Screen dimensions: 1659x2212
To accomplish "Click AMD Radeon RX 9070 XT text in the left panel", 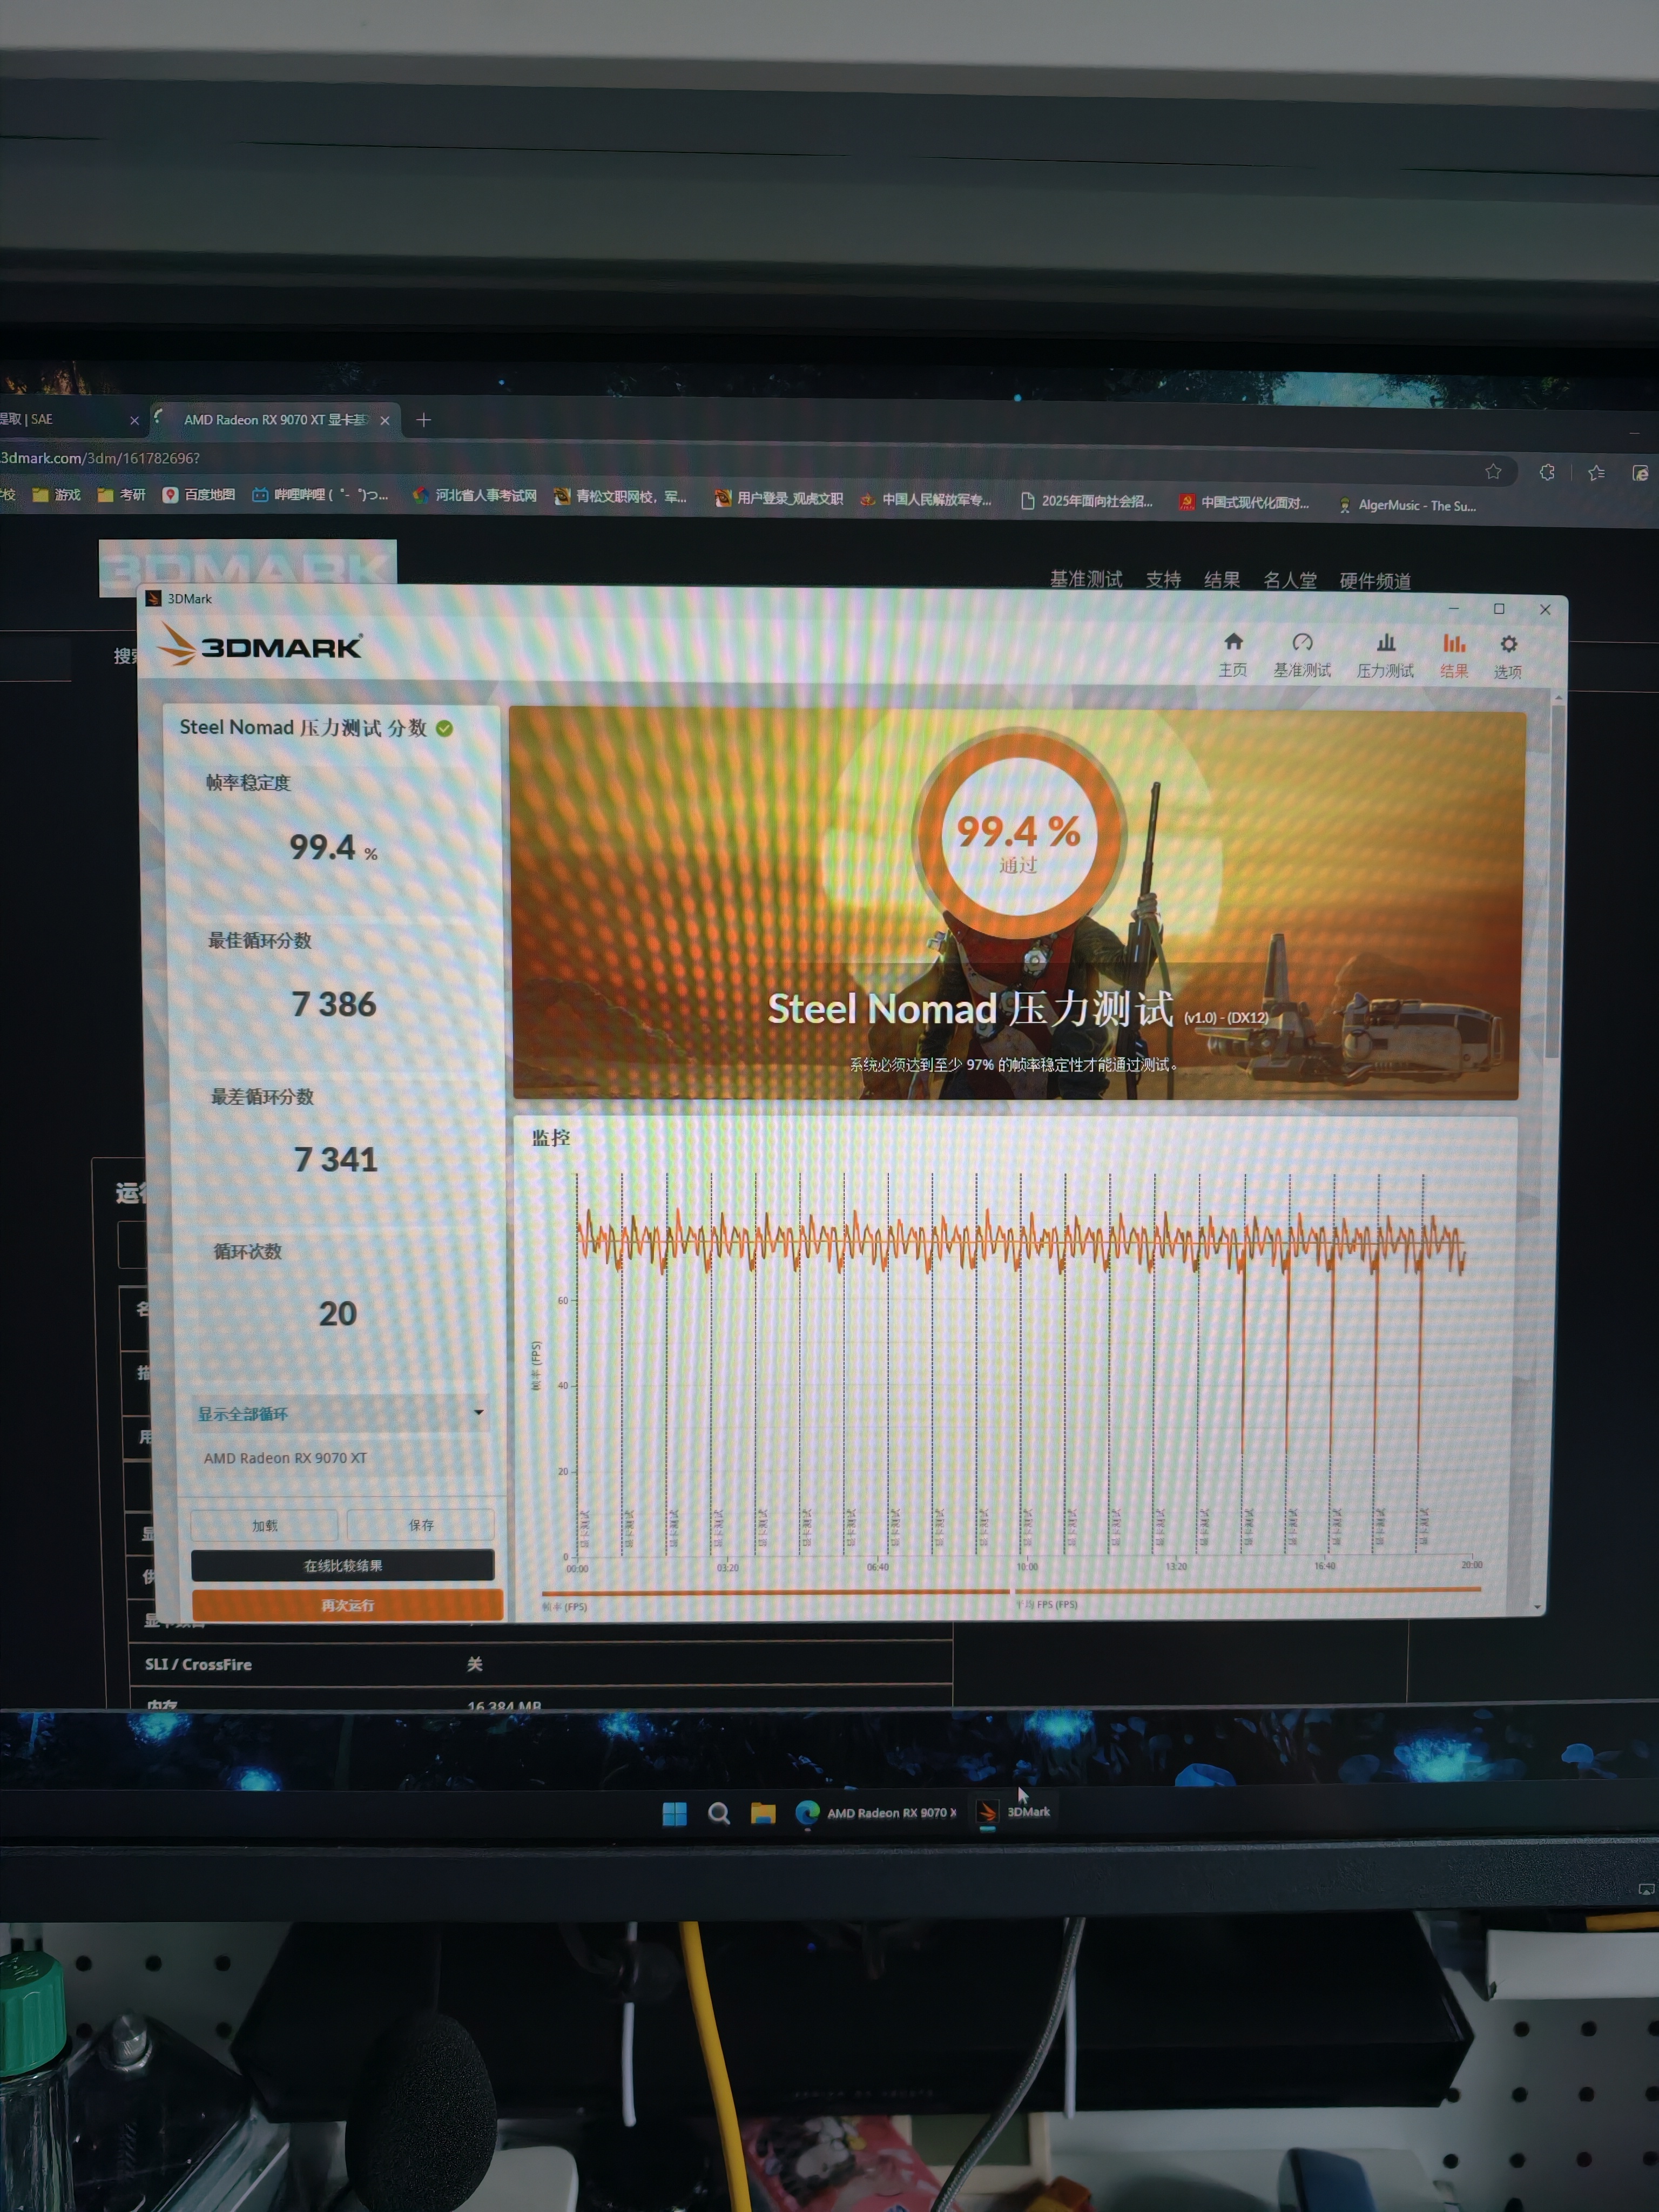I will tap(285, 1458).
